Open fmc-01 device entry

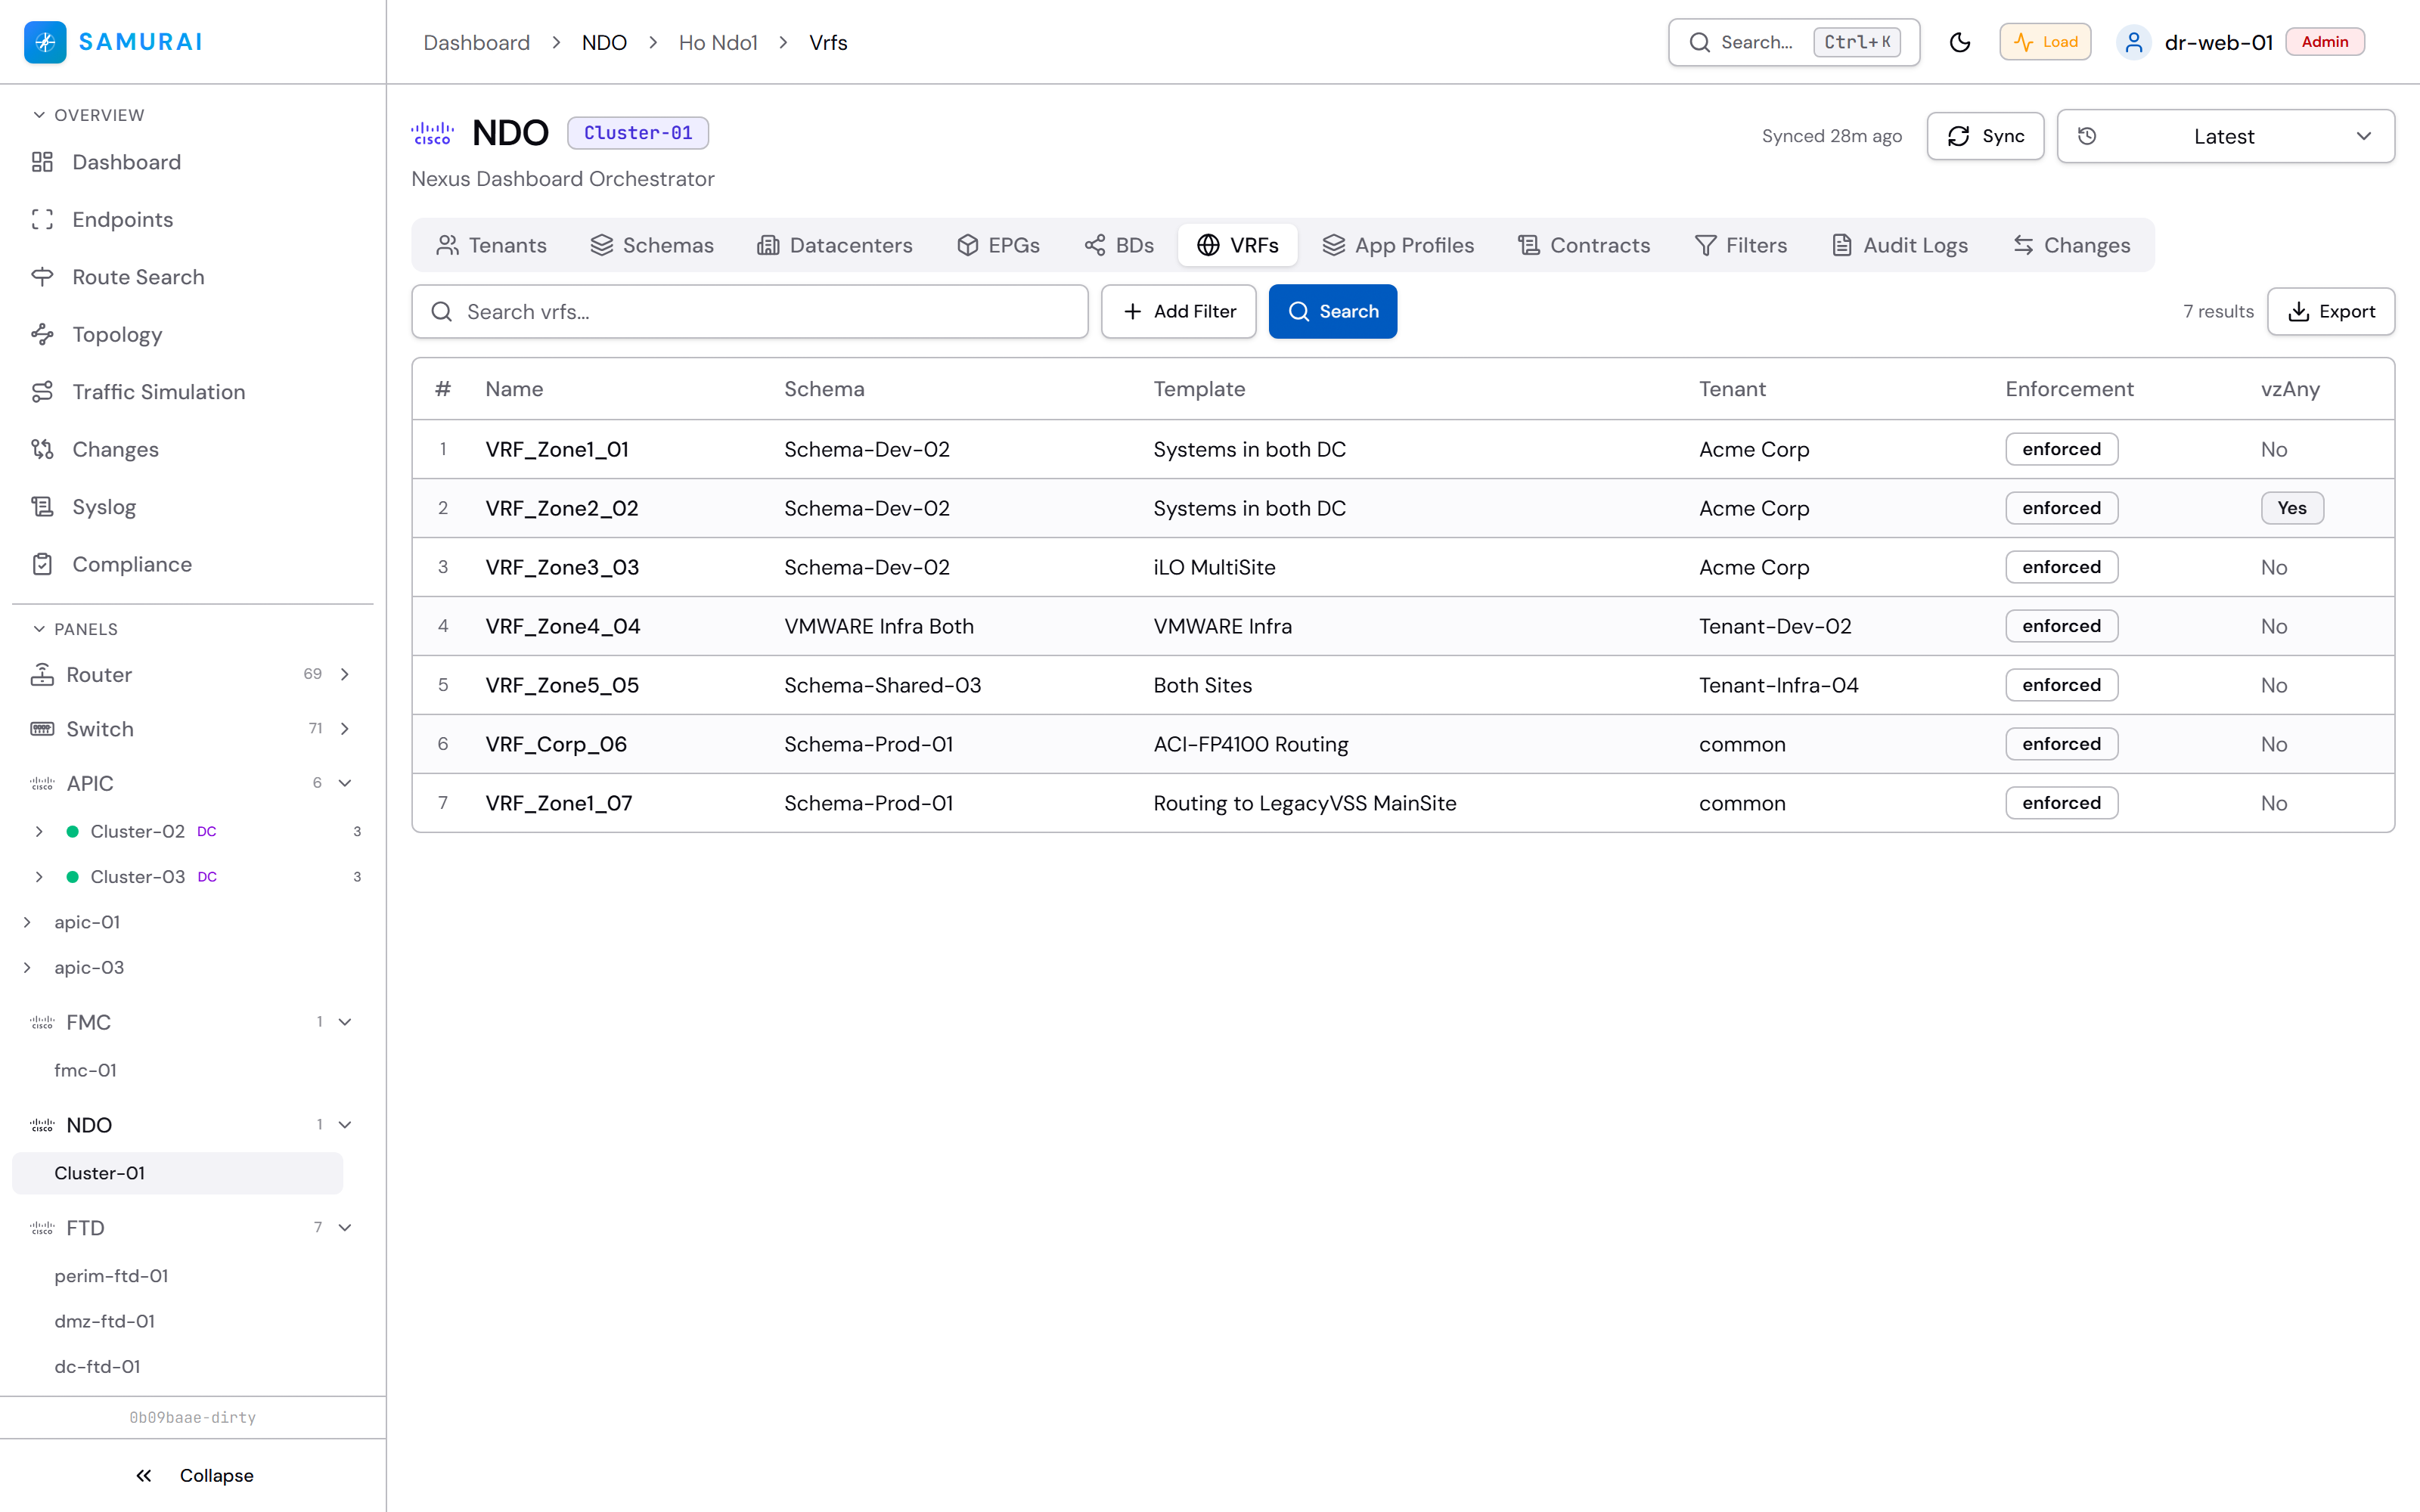click(x=85, y=1070)
